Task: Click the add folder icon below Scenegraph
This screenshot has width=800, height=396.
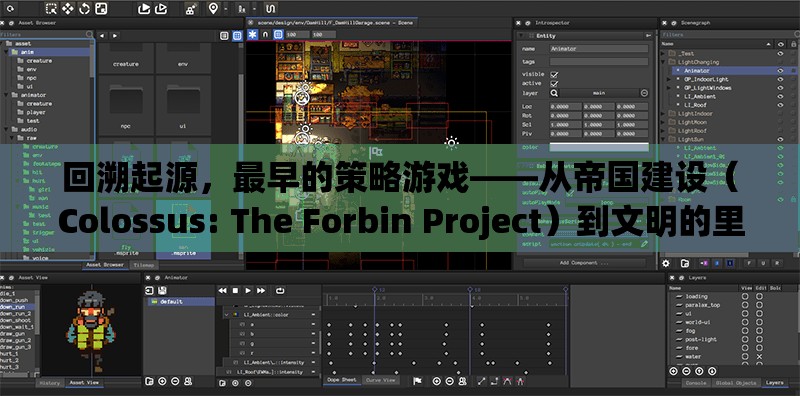Action: click(x=685, y=263)
